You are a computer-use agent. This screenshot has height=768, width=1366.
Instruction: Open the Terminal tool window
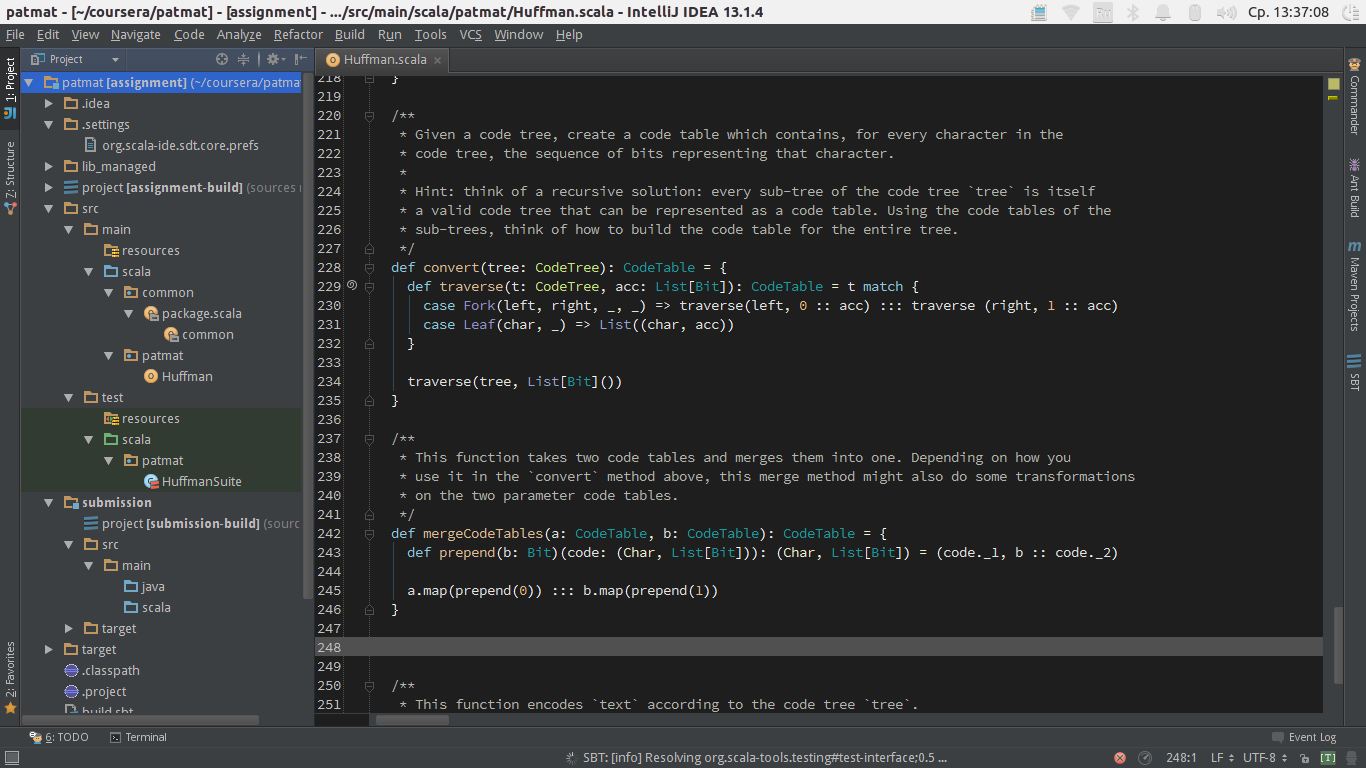138,737
